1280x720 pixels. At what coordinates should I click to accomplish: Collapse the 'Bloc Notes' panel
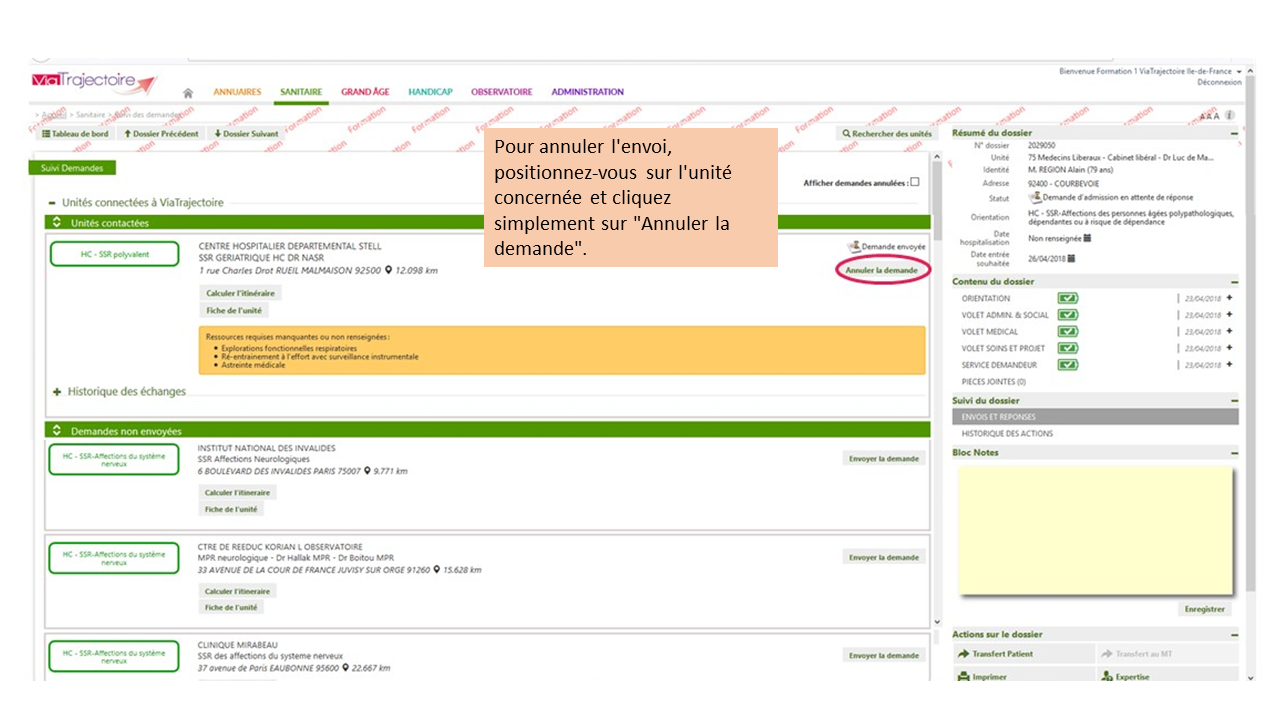(1233, 453)
